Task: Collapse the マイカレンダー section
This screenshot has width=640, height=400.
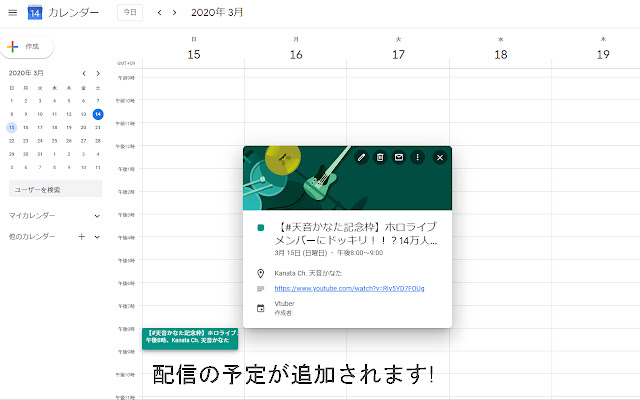Action: pyautogui.click(x=97, y=216)
